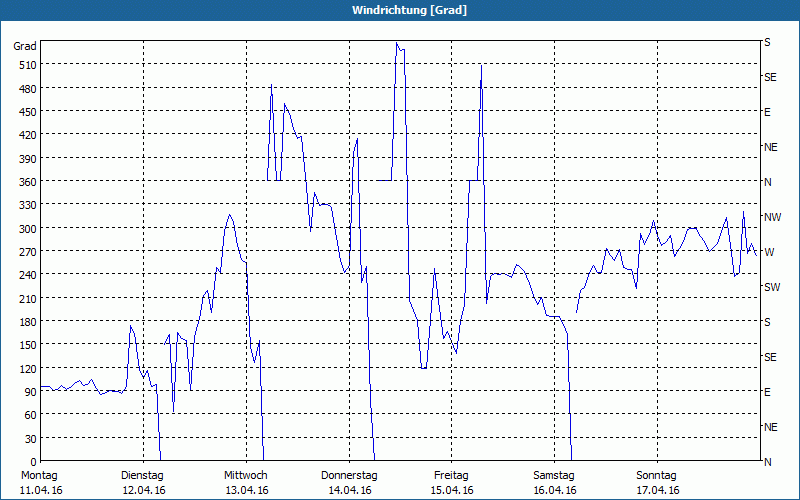Select the date "15.04.16"
Viewport: 800px width, 500px height.
[452, 491]
